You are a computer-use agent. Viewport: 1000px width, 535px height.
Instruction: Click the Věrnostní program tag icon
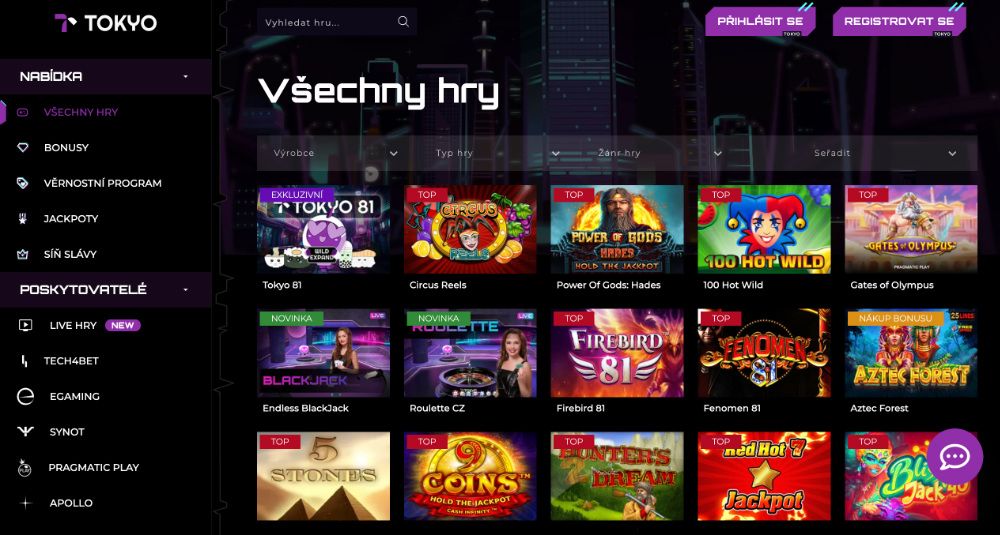click(23, 183)
